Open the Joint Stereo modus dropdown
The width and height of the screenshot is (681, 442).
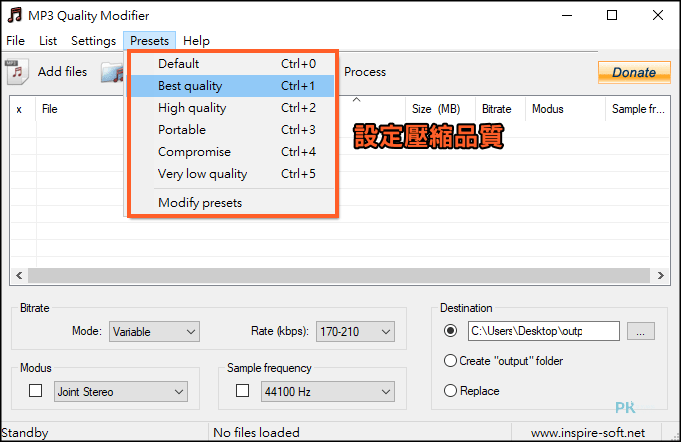click(121, 392)
